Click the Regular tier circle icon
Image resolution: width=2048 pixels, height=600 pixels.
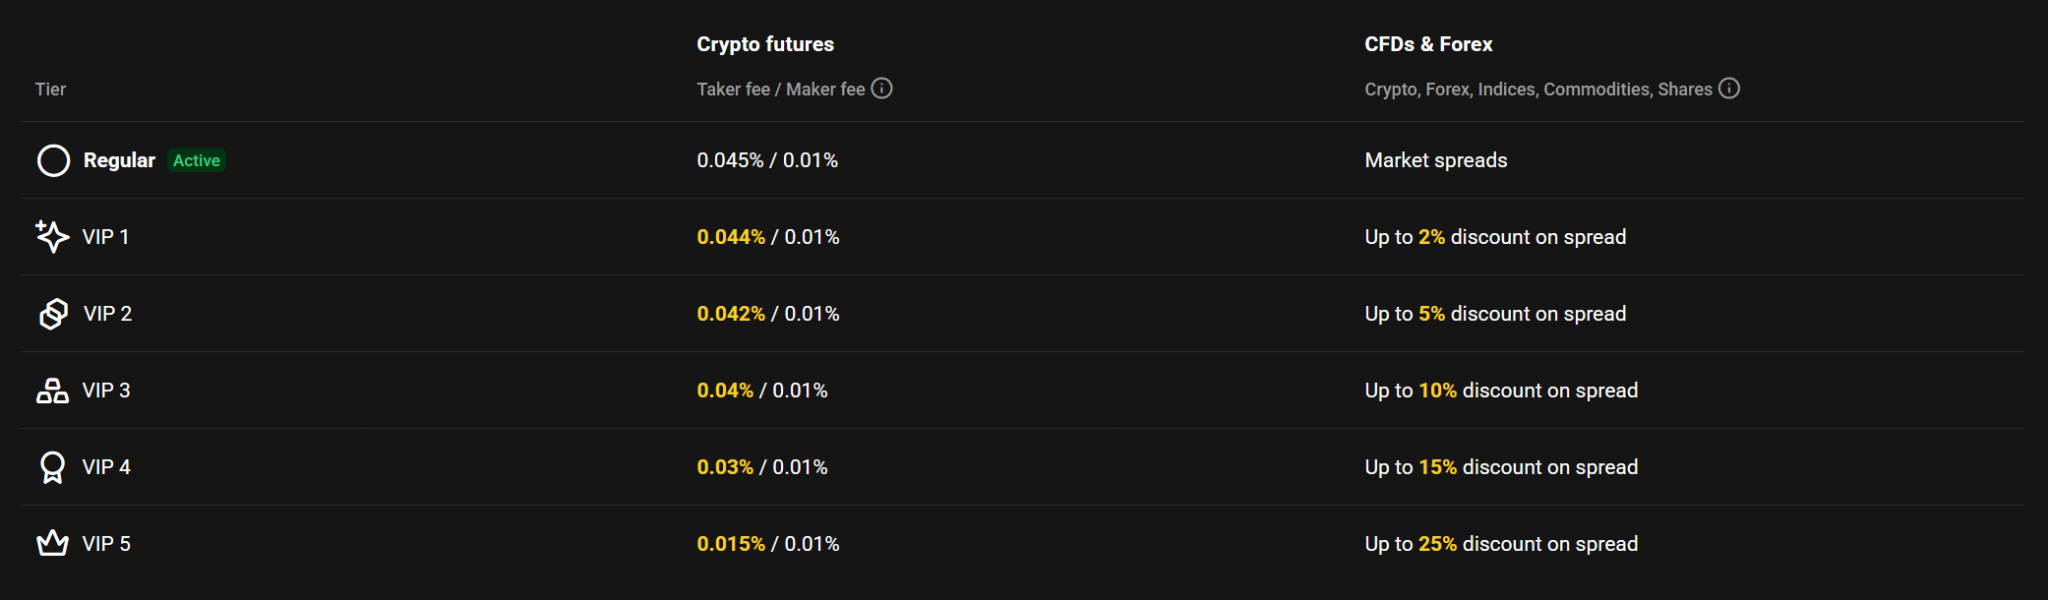point(53,160)
